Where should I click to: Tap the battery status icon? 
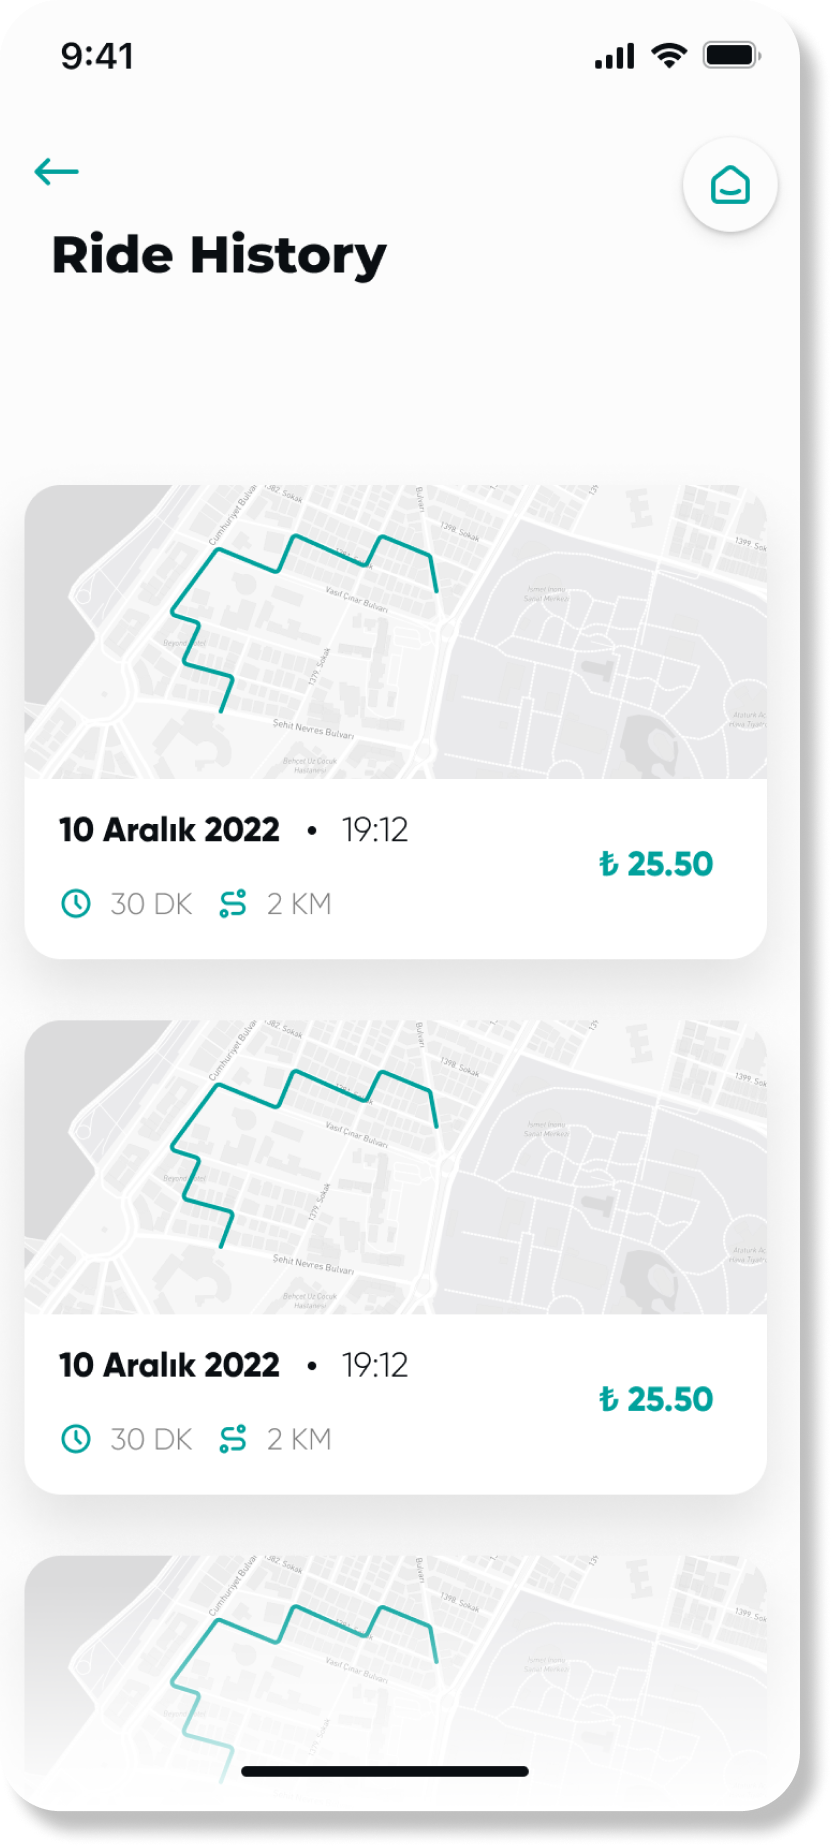coord(732,55)
